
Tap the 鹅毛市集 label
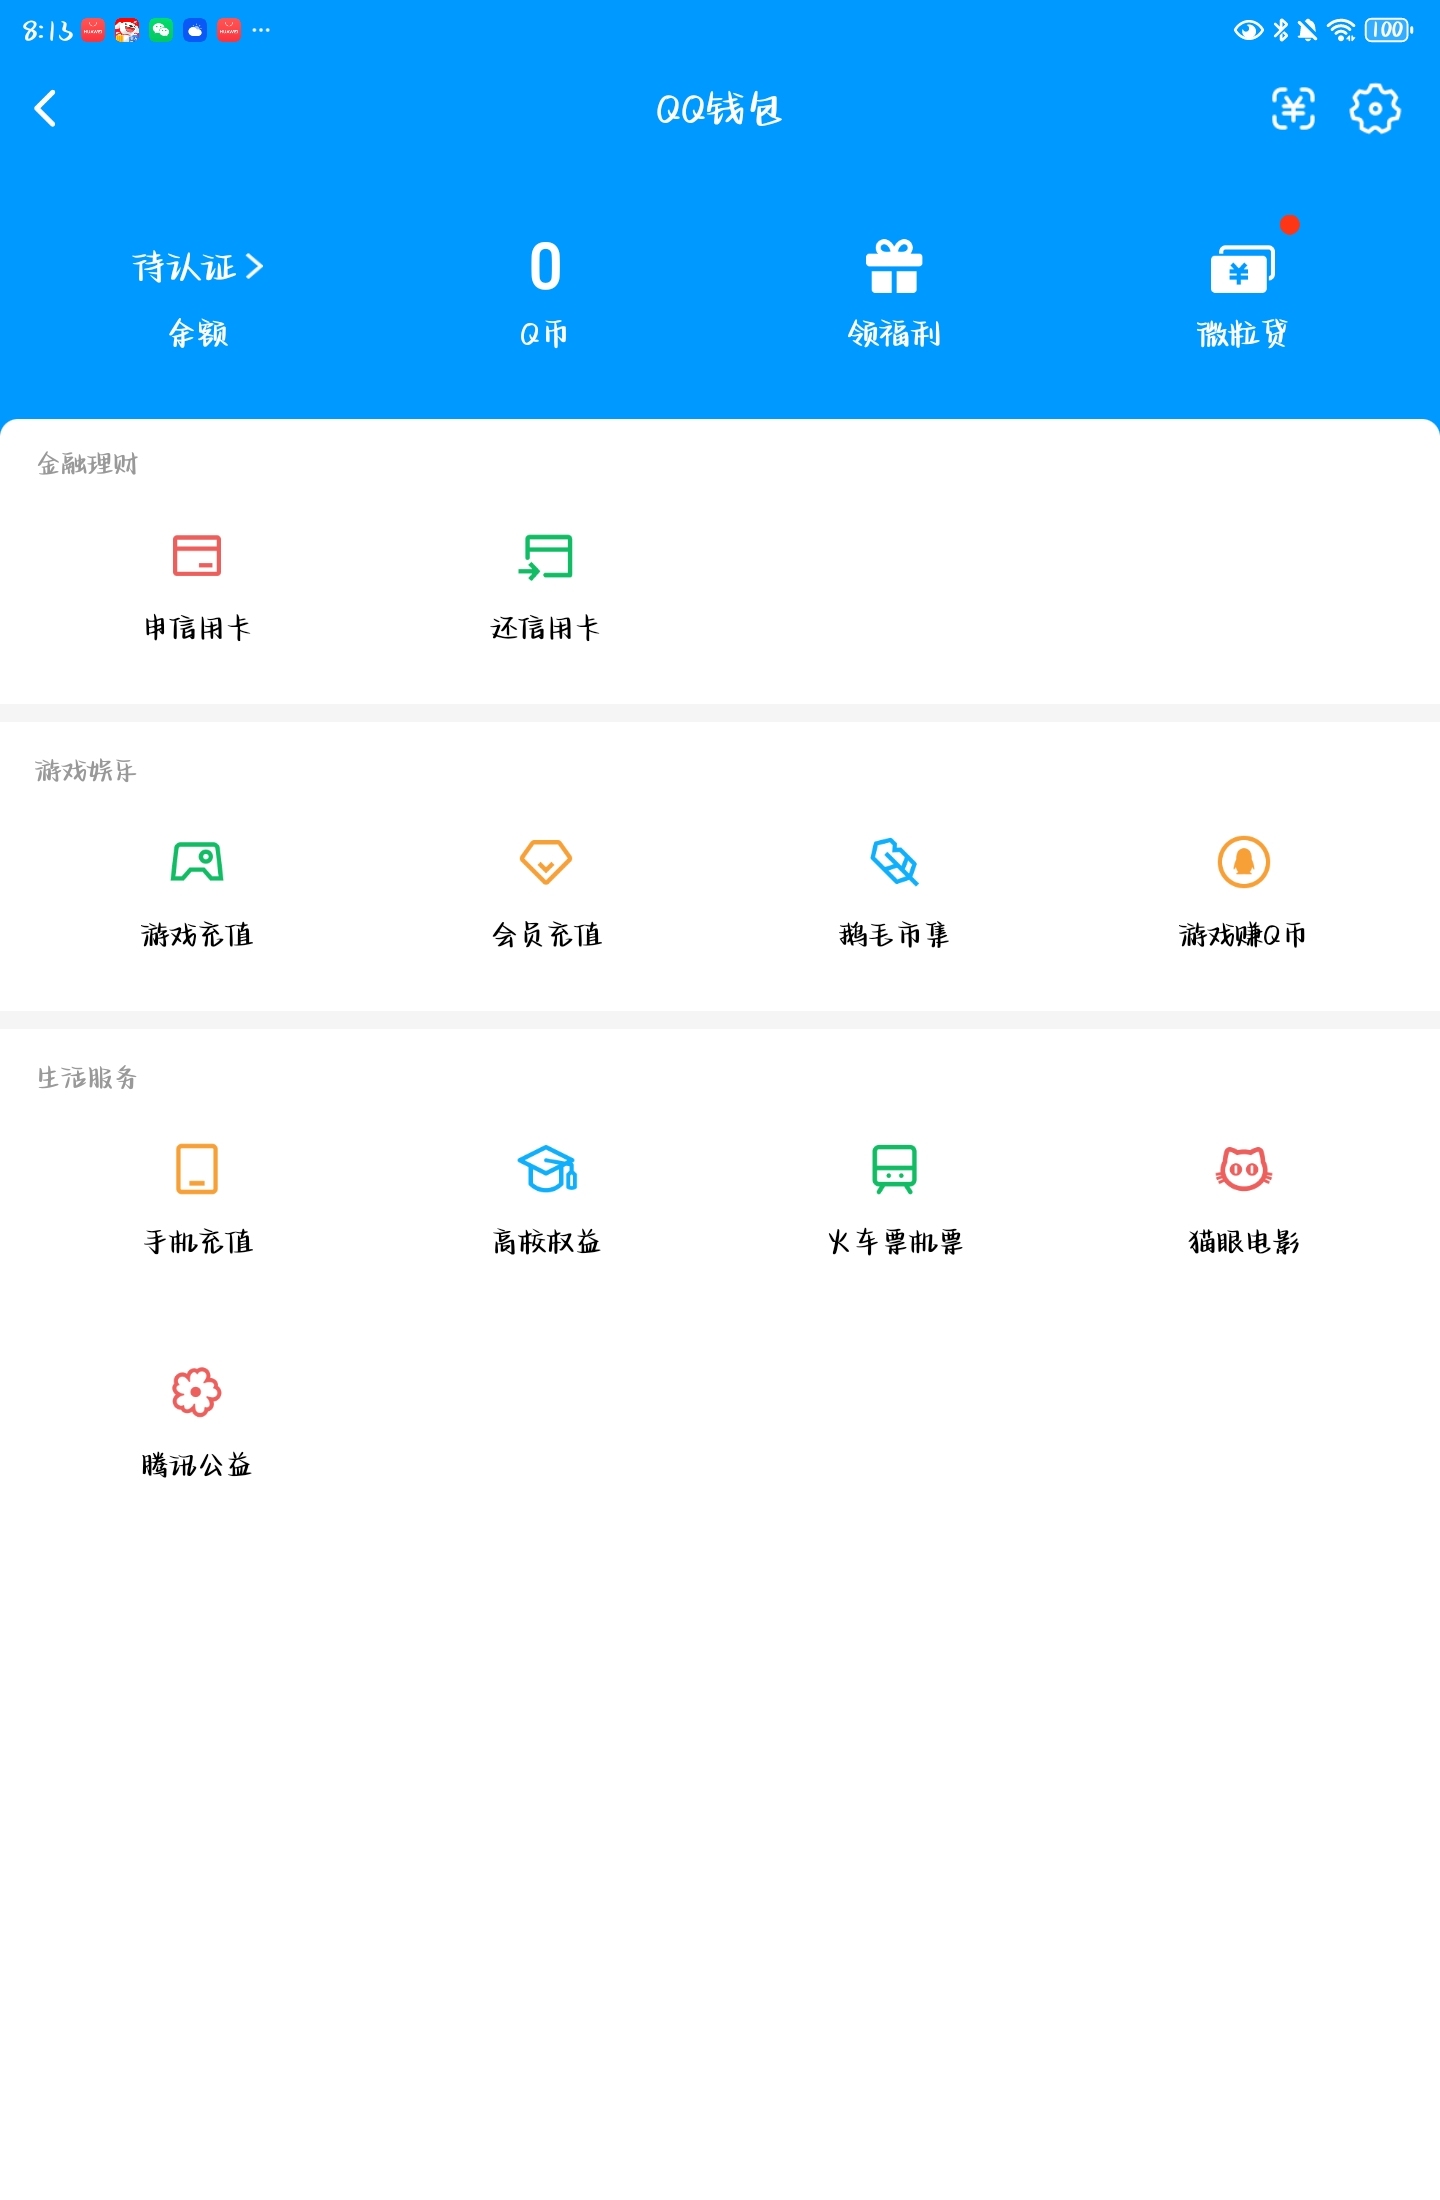[x=894, y=935]
